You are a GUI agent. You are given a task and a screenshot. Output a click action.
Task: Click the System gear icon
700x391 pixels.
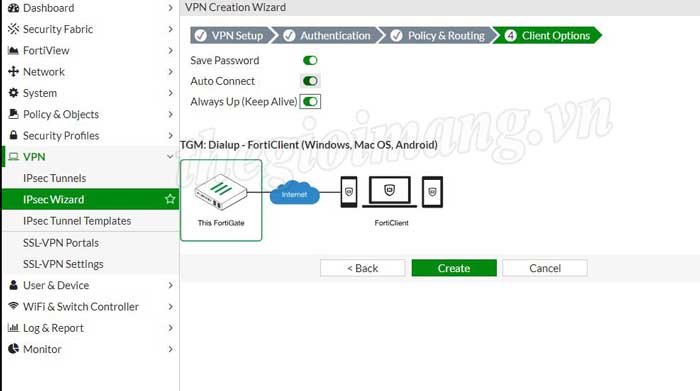click(x=13, y=93)
